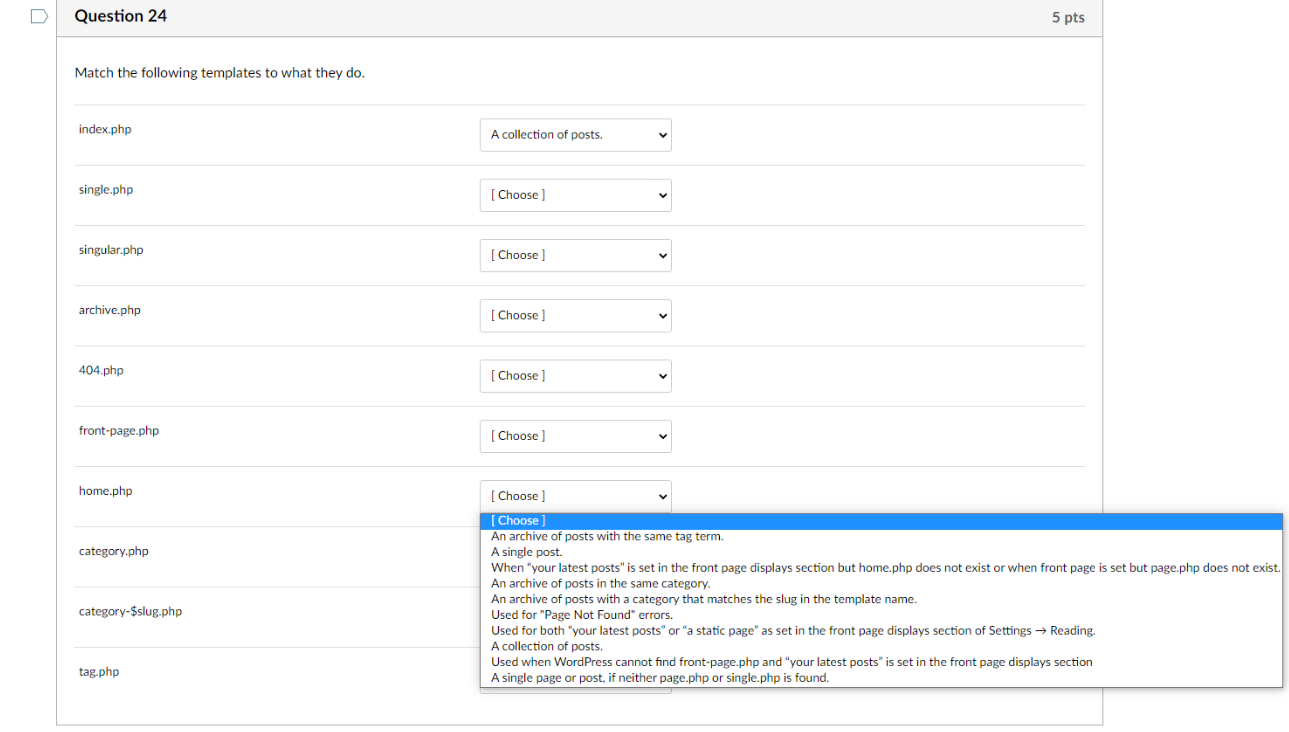Click the 'Question 24' heading

121,16
